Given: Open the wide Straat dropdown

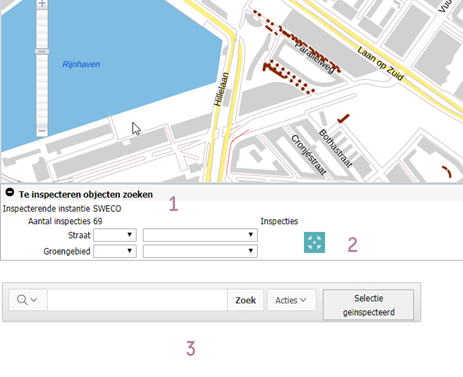Looking at the screenshot, I should (x=200, y=235).
